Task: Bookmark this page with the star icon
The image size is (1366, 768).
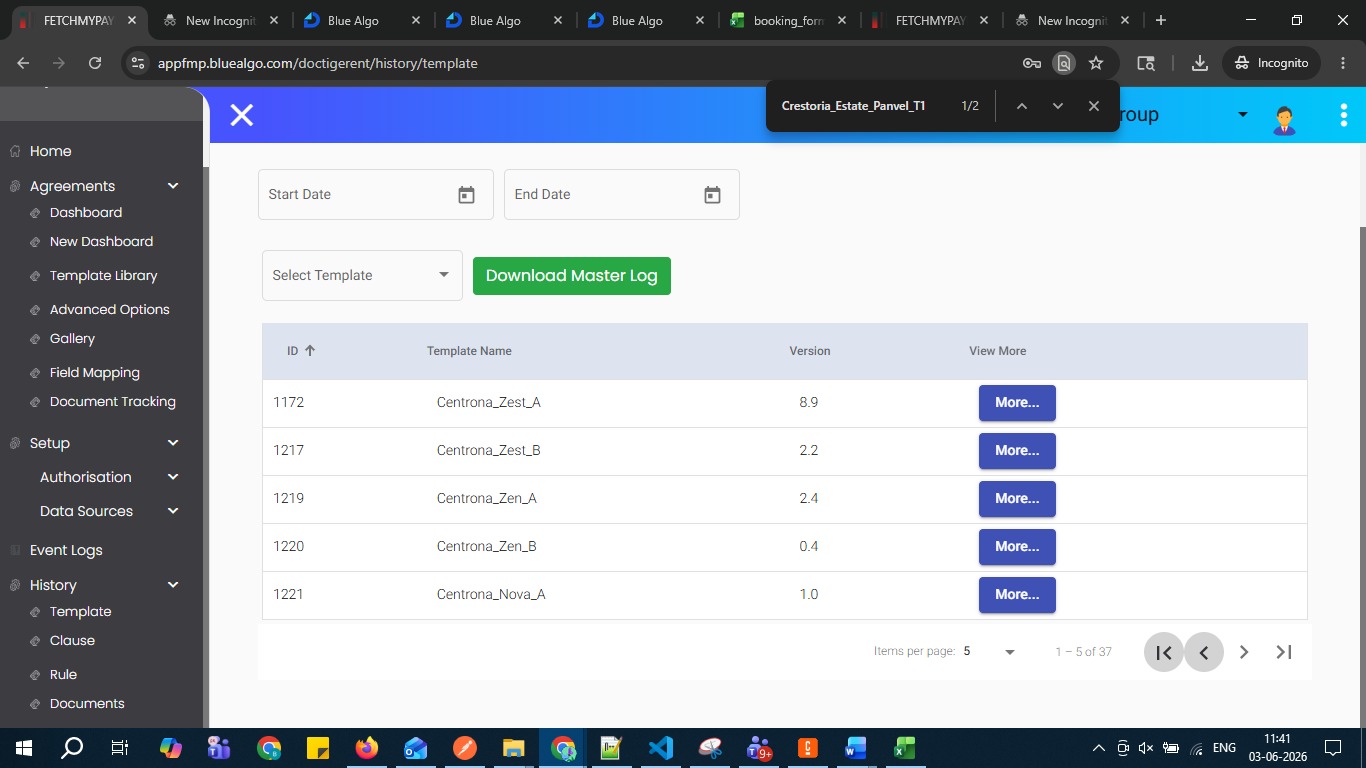Action: (1096, 63)
